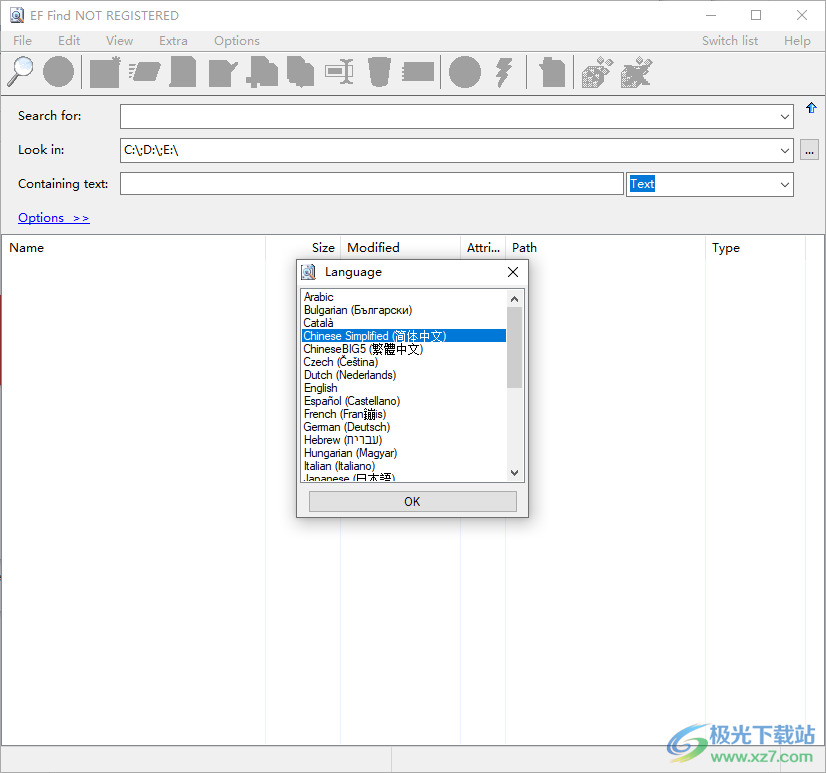Open the Extra menu
The height and width of the screenshot is (773, 826).
point(173,41)
